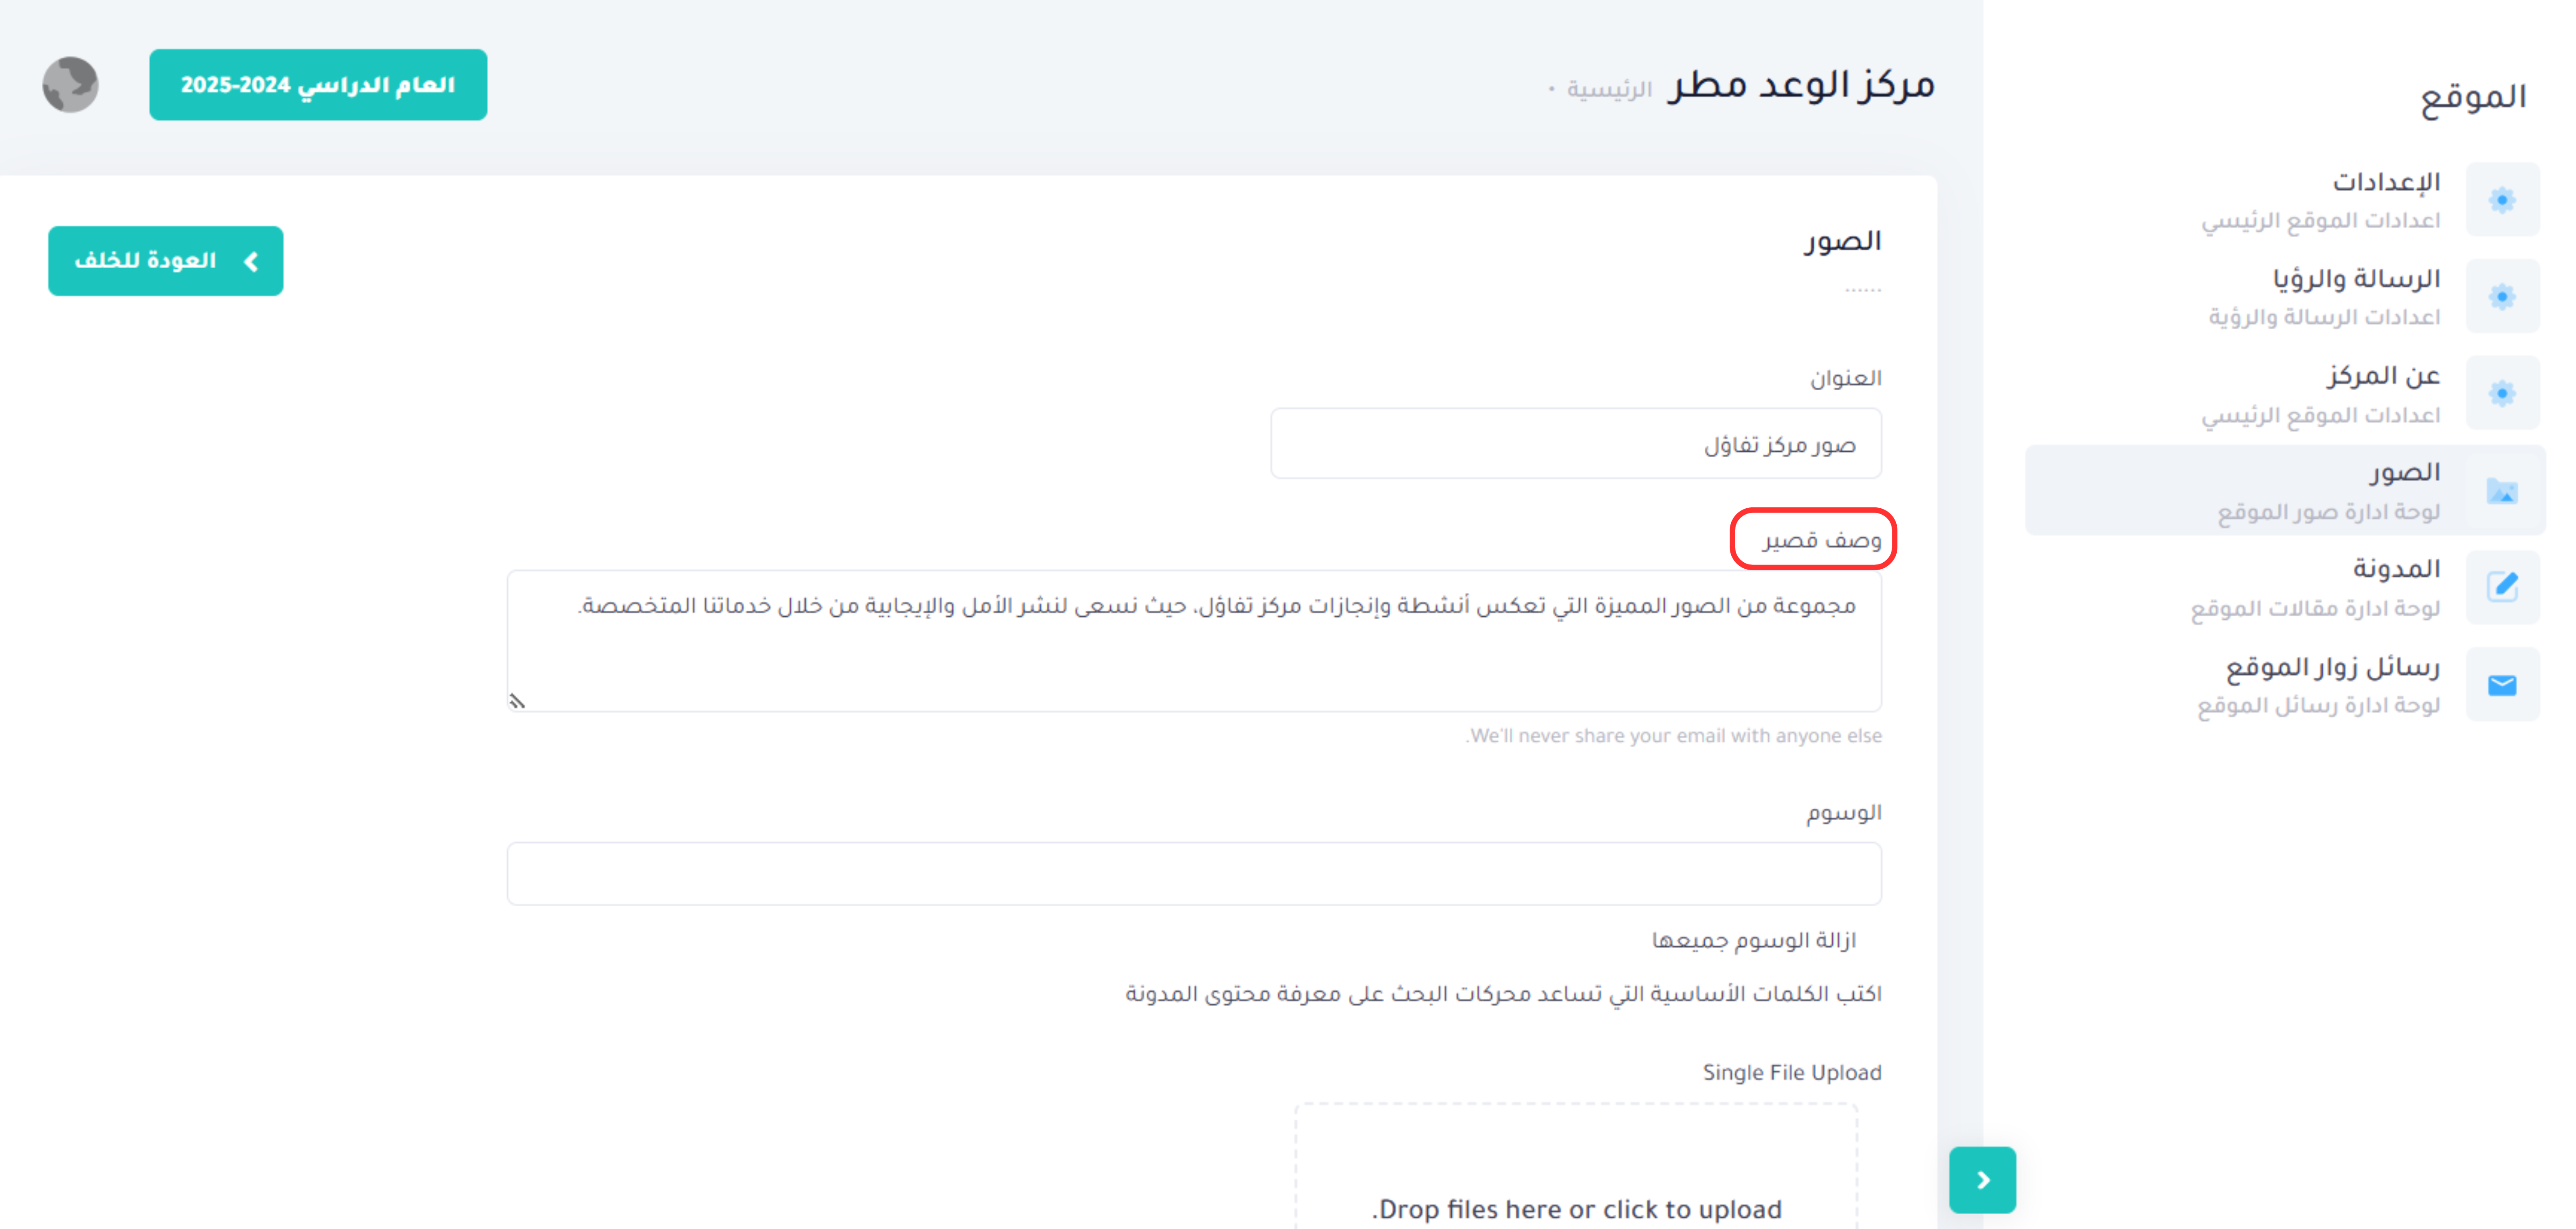The height and width of the screenshot is (1229, 2576).
Task: Click the pencil edit icon beside المدونة
Action: point(2502,587)
